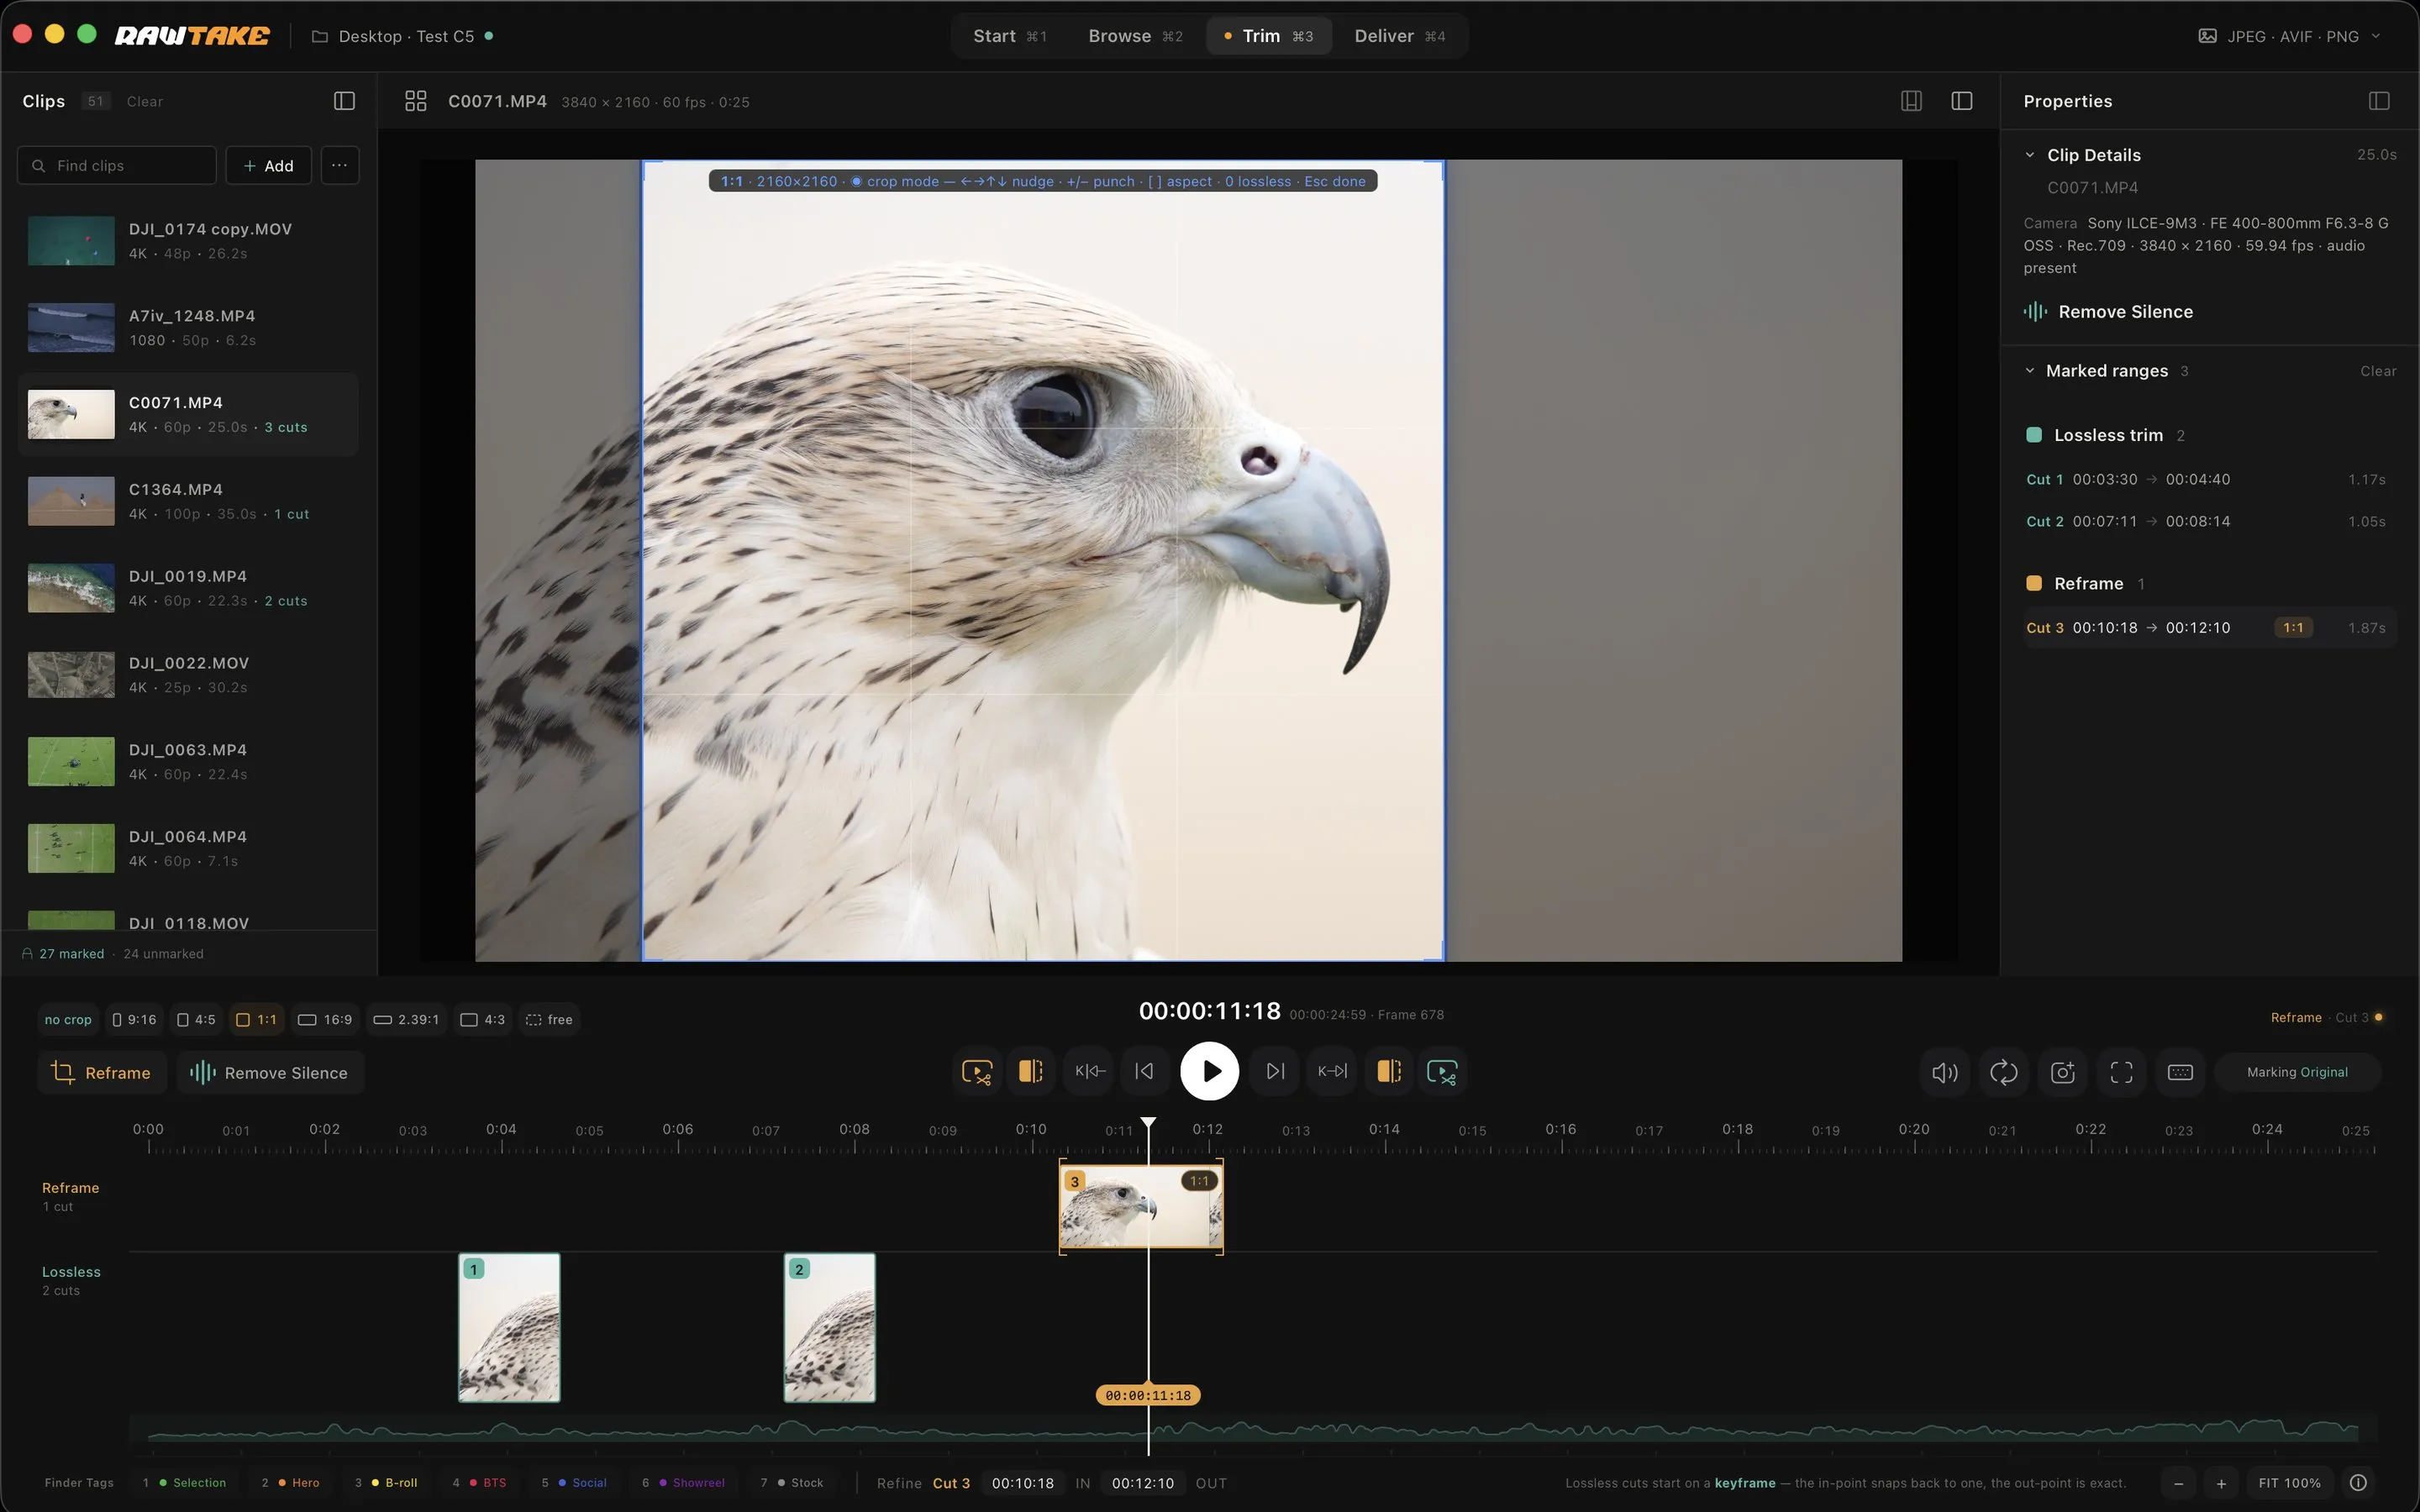Zoom out the timeline
Screen dimensions: 2420x1512
[2179, 1483]
